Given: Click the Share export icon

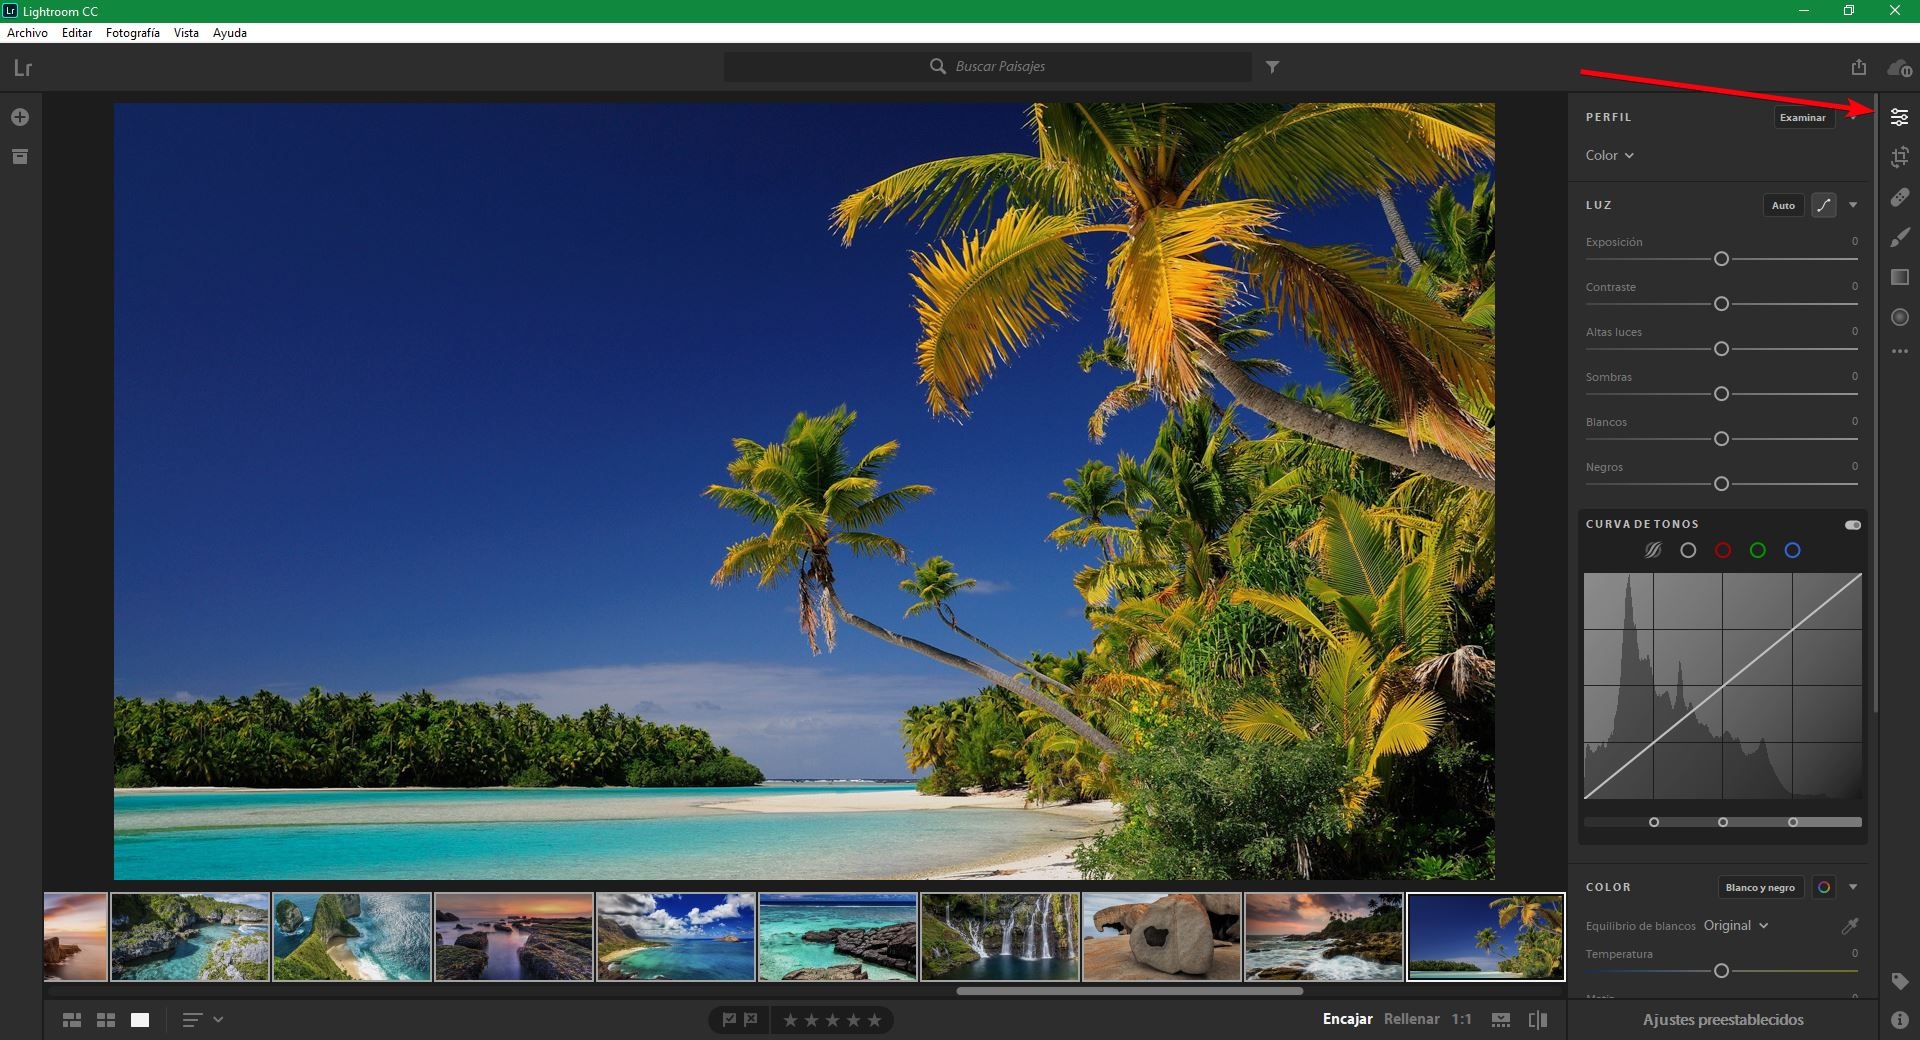Looking at the screenshot, I should click(x=1858, y=67).
